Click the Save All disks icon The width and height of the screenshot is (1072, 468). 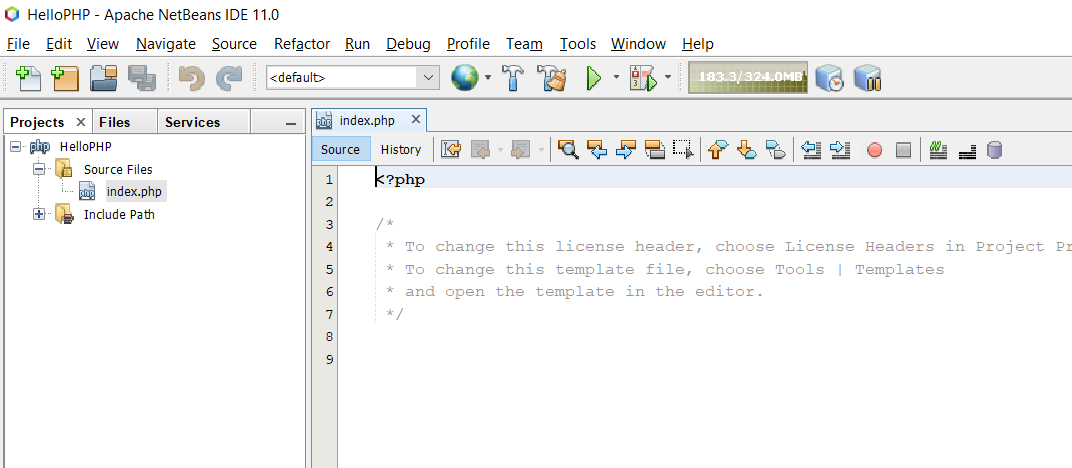[142, 78]
